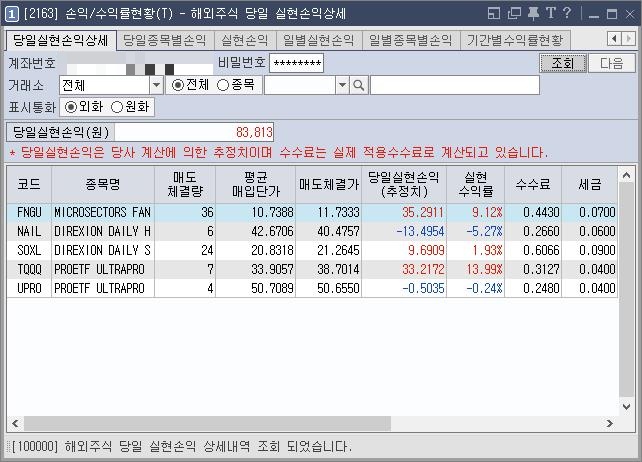Click the 비밀번호 password field
This screenshot has width=642, height=462.
coord(296,63)
